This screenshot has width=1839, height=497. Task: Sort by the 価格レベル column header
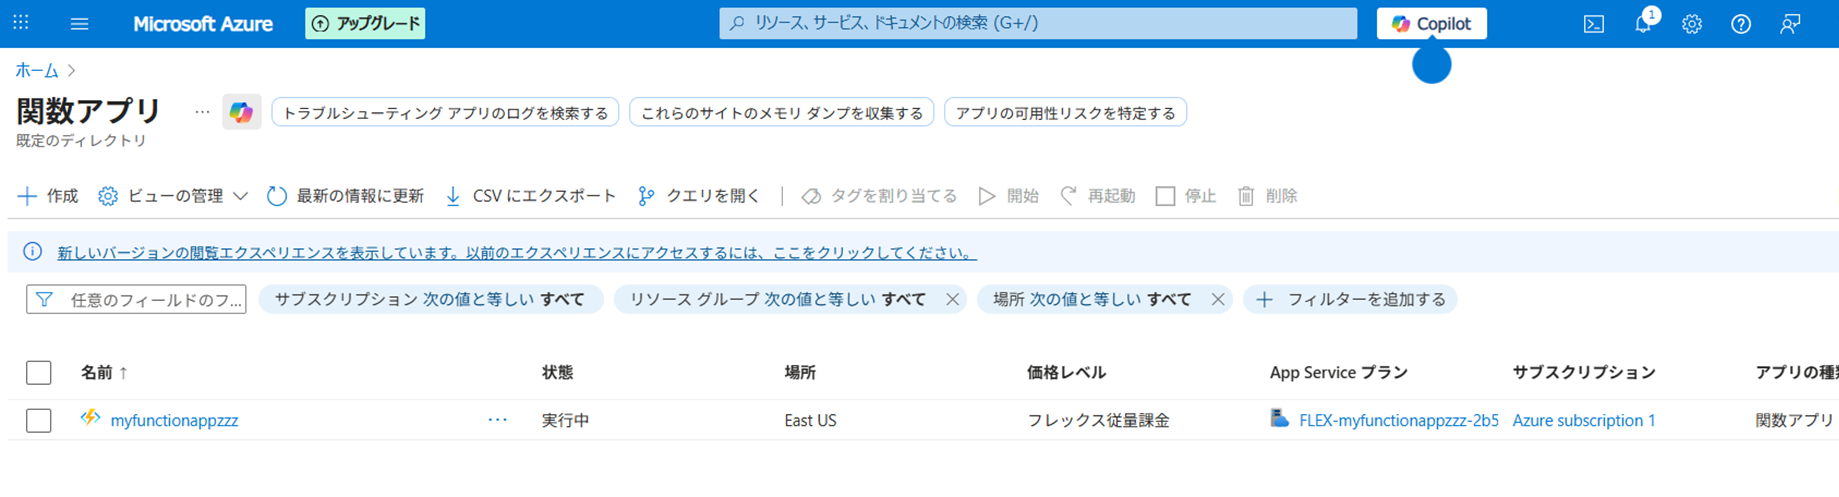coord(1066,372)
